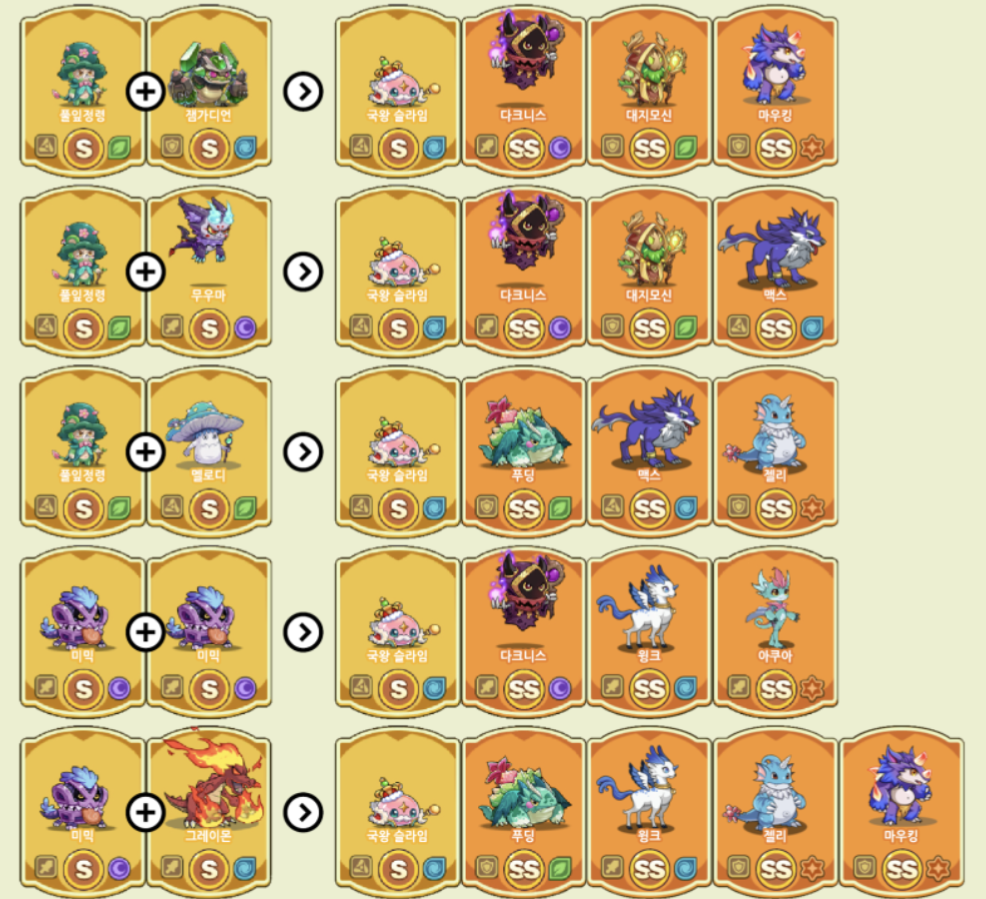Click the purple moon element icon on 무우마 card
Image resolution: width=986 pixels, height=899 pixels.
tap(245, 328)
